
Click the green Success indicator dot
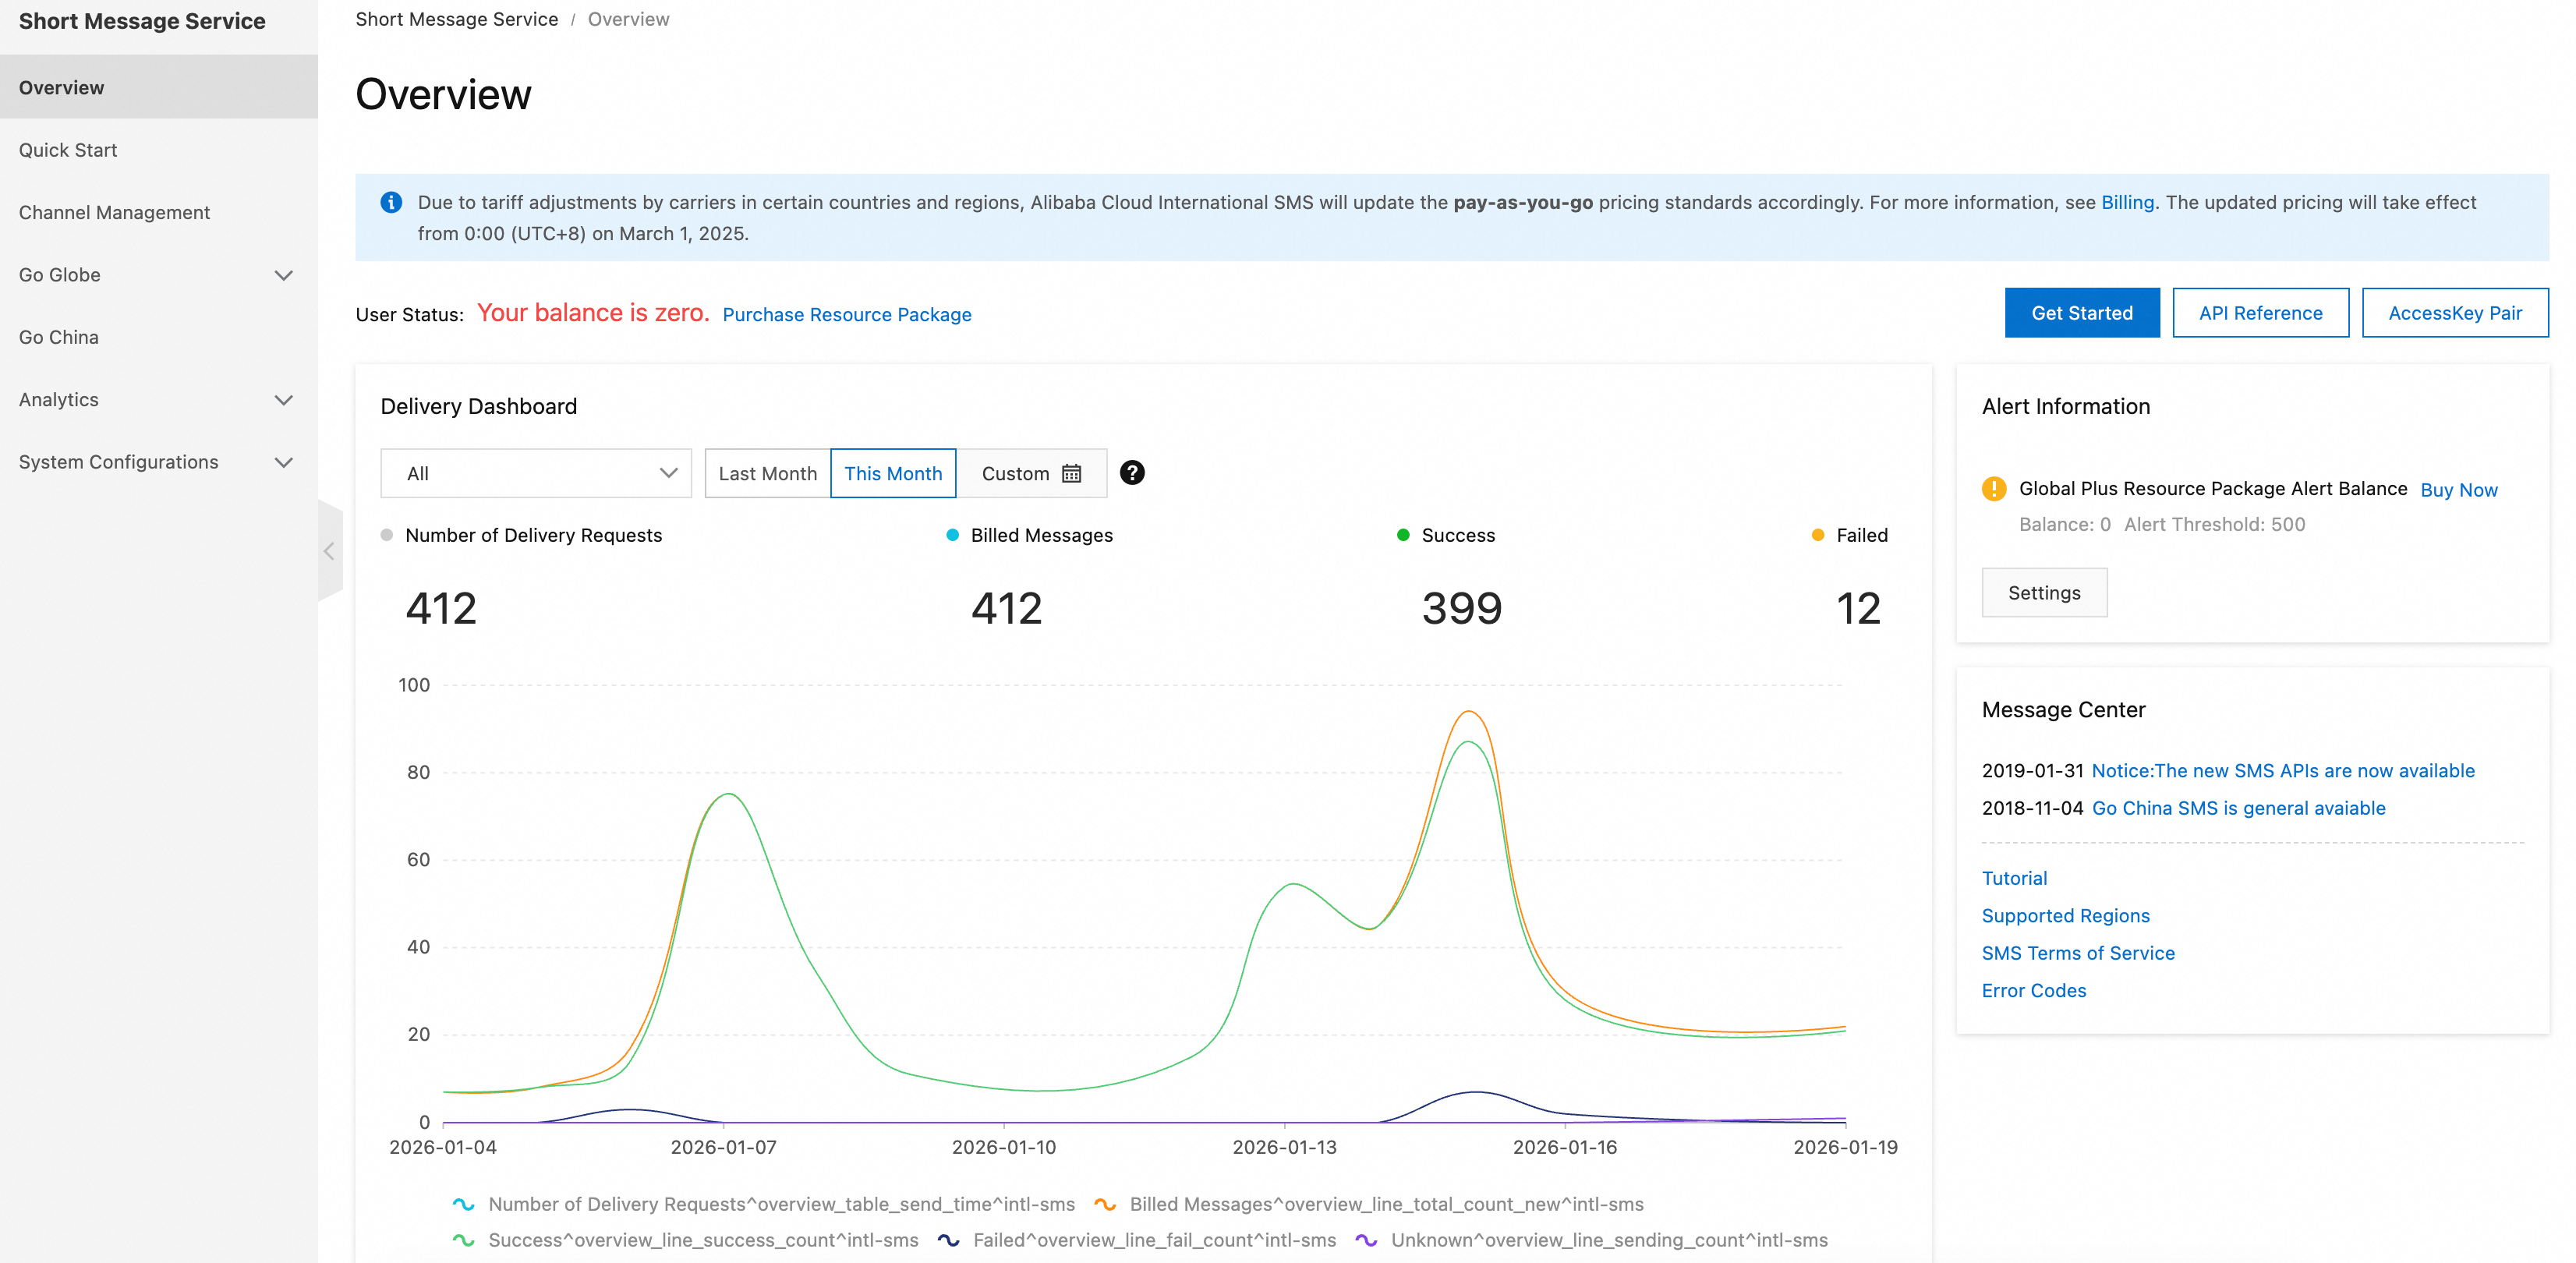click(1402, 535)
